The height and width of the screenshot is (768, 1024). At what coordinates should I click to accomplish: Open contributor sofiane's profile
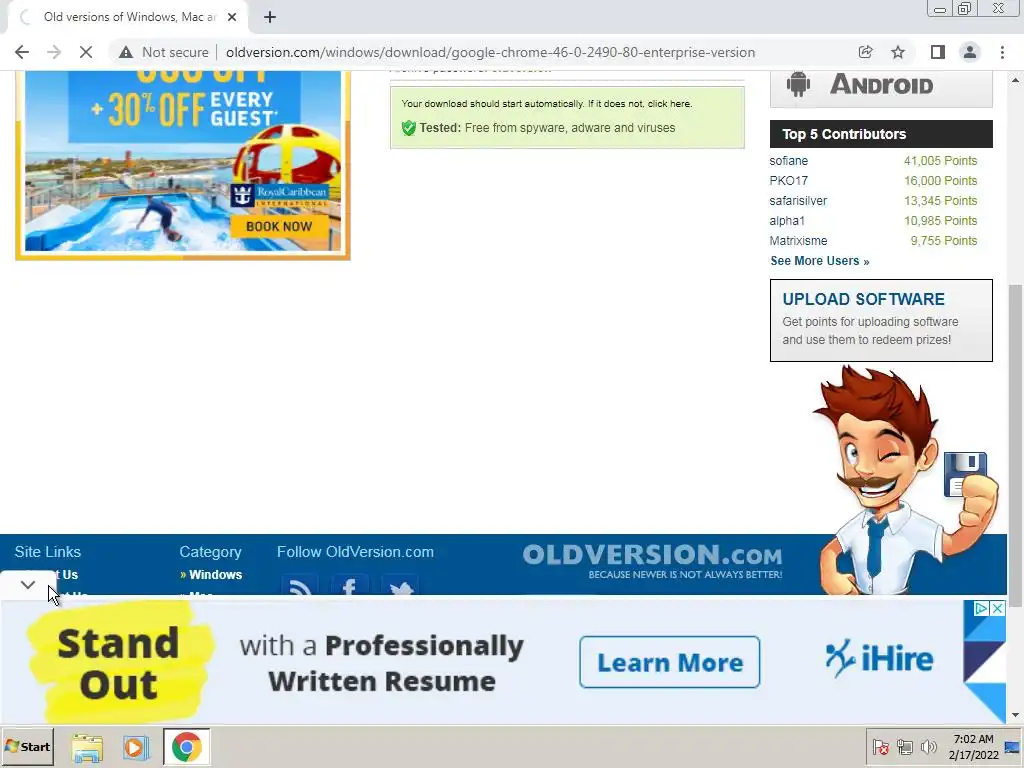pyautogui.click(x=788, y=161)
